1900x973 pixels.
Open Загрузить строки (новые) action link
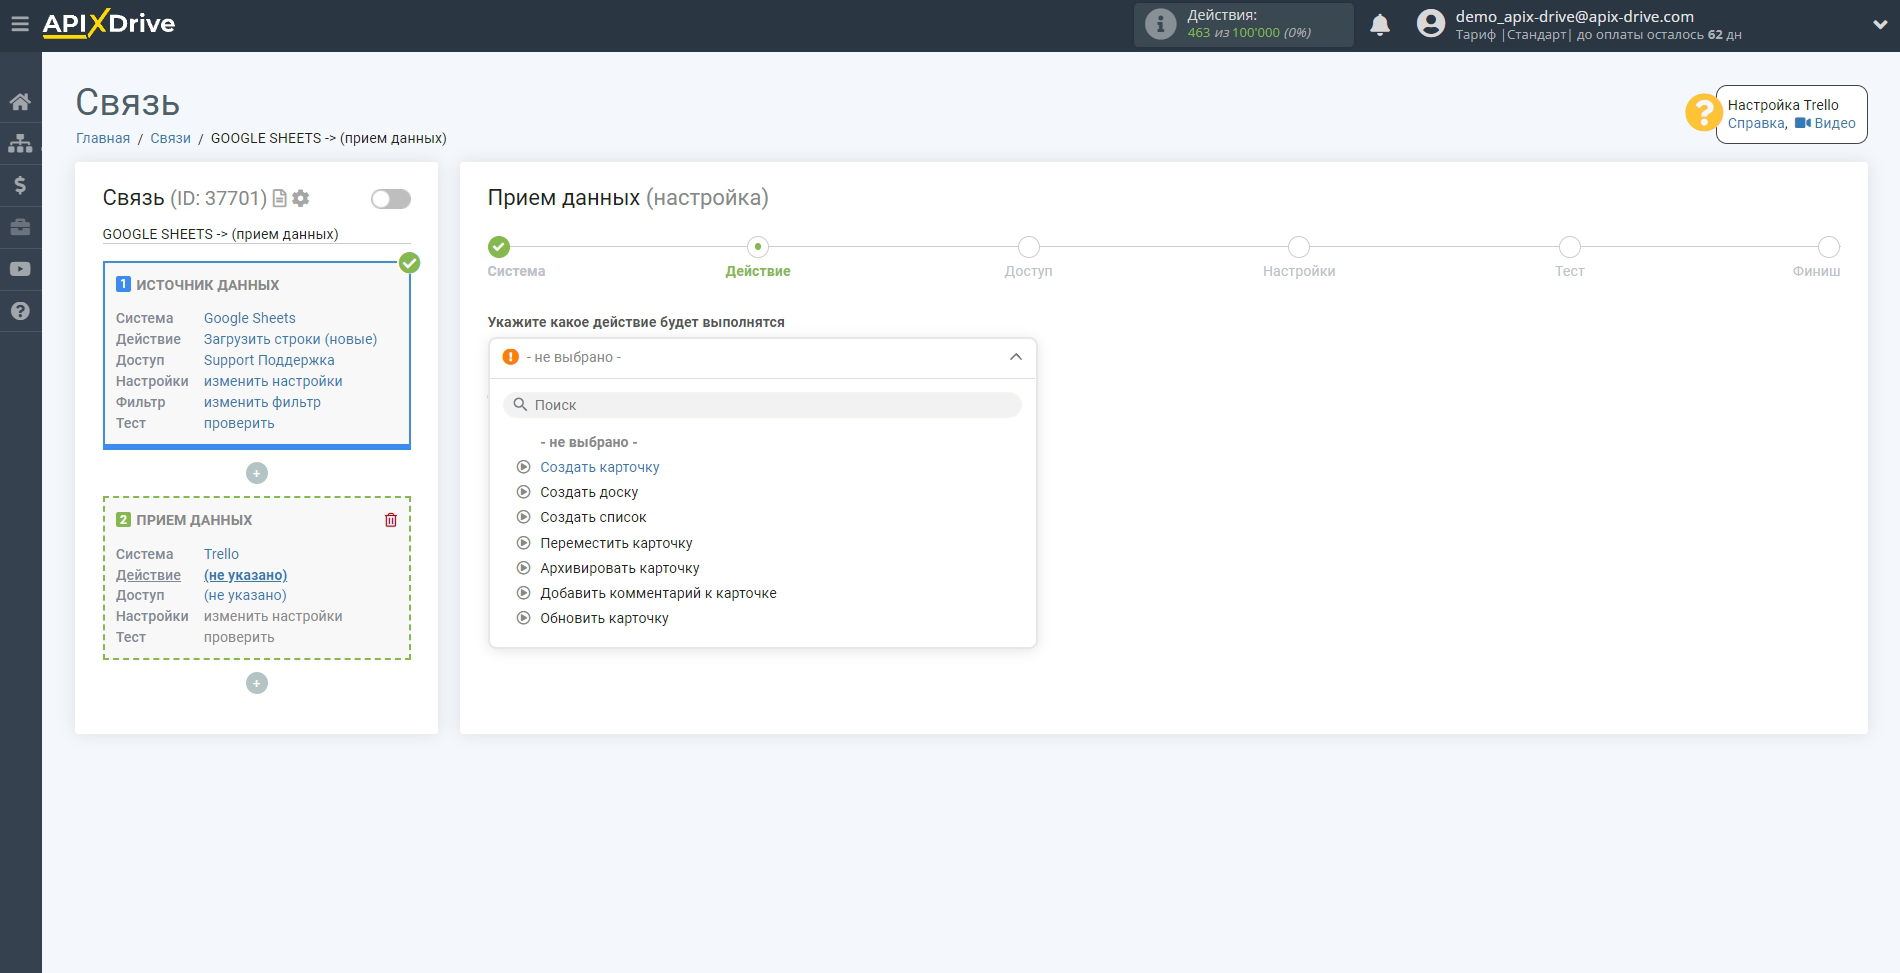[291, 339]
